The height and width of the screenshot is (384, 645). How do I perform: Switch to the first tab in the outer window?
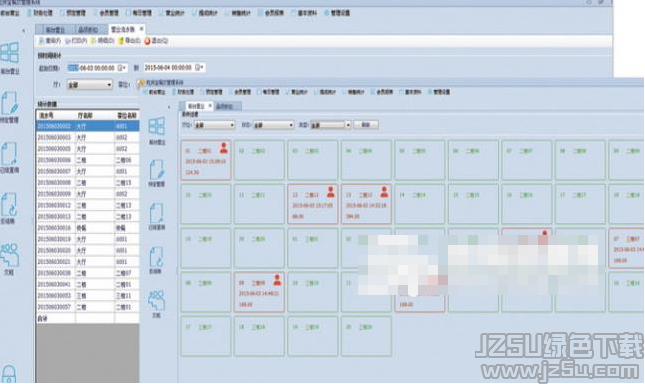tap(55, 30)
